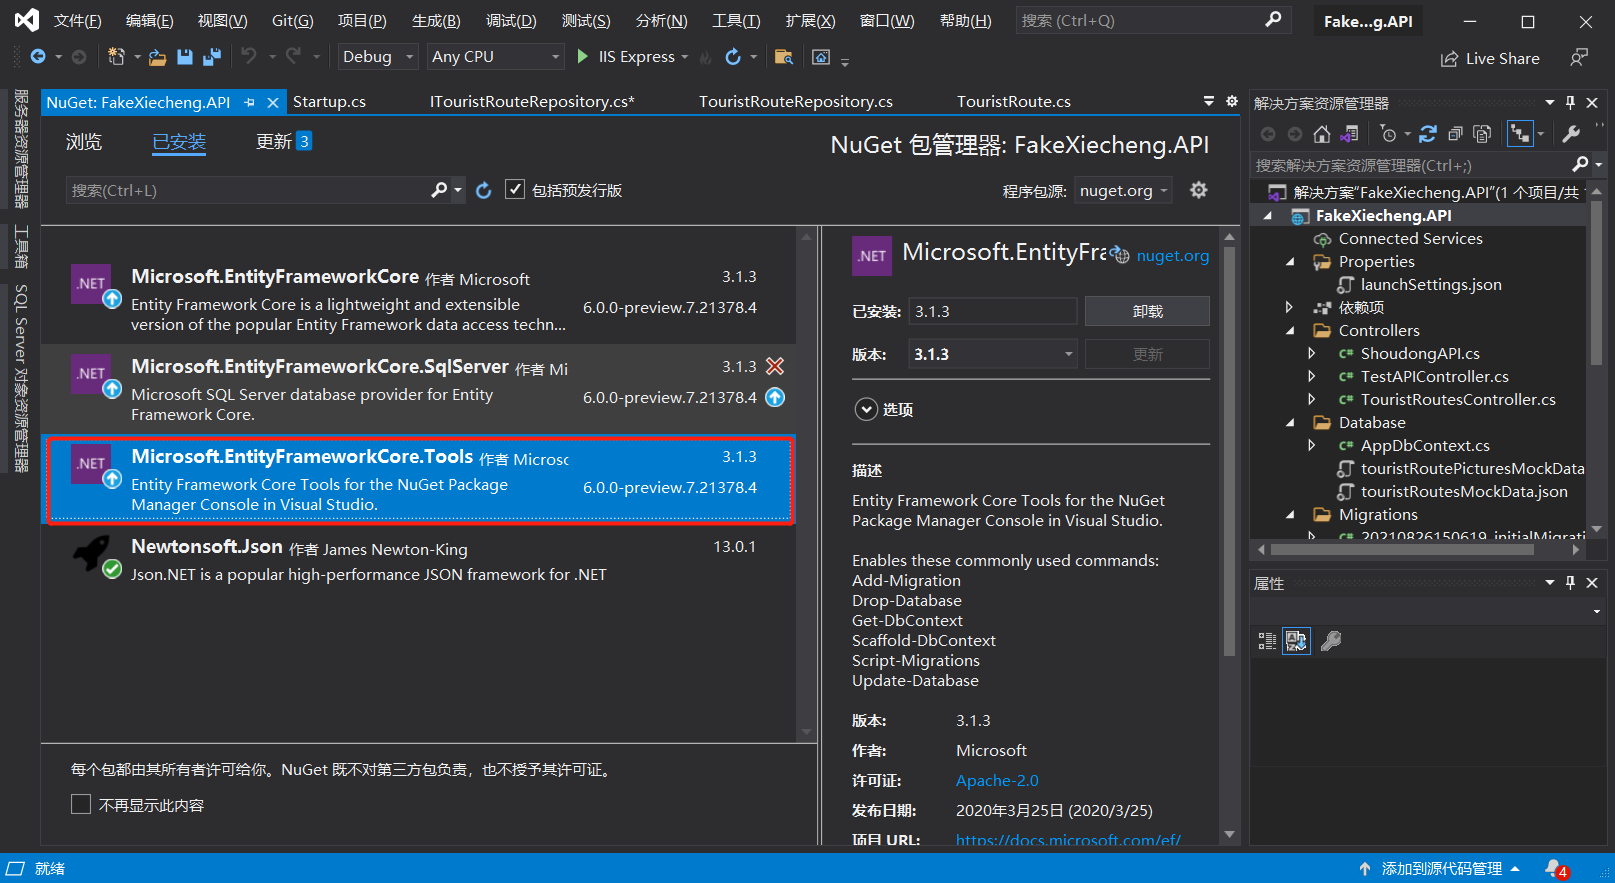Open IIS Express launch target dropdown arrow

tap(685, 57)
